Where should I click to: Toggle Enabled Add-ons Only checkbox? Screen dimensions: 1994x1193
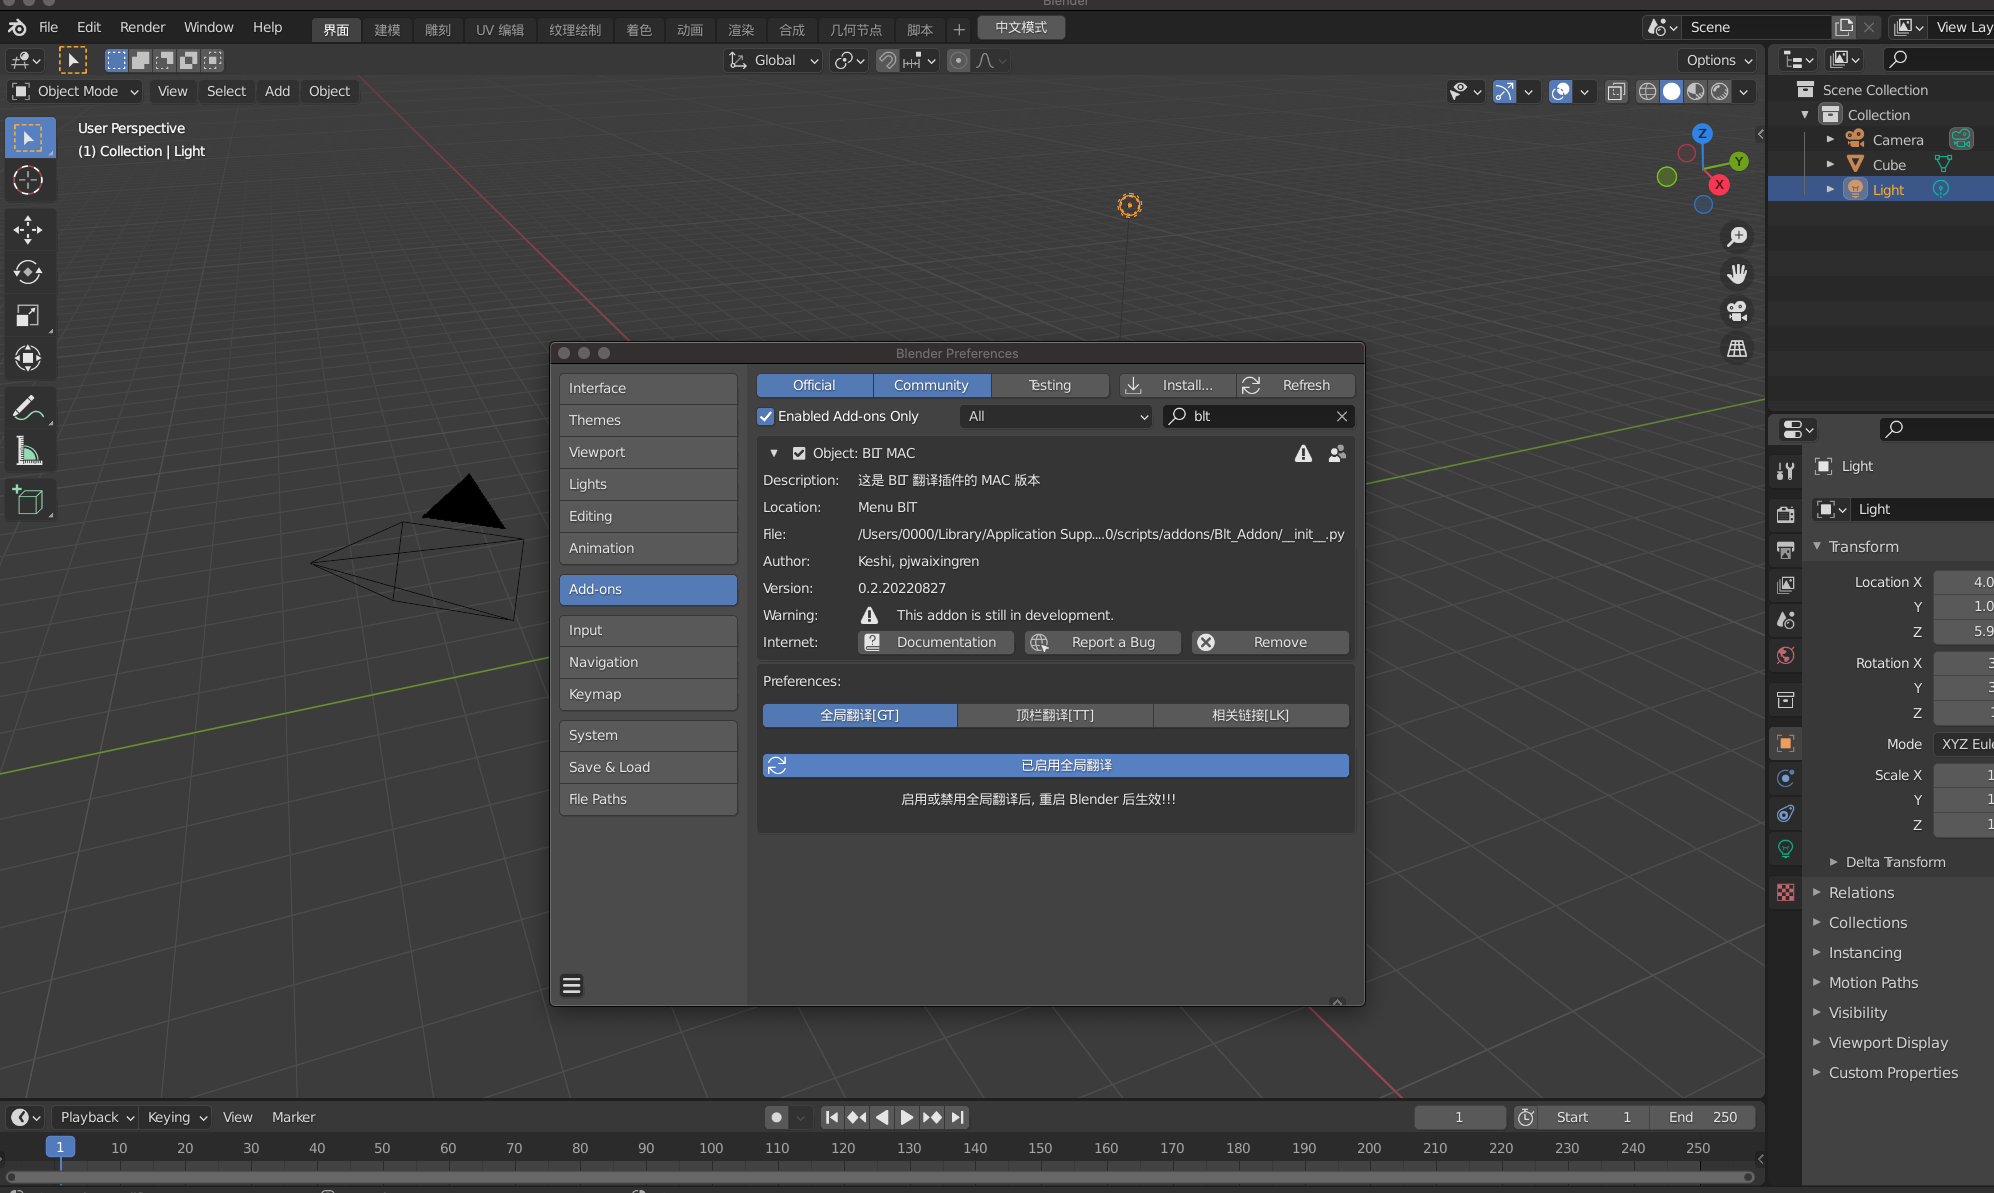(x=766, y=416)
